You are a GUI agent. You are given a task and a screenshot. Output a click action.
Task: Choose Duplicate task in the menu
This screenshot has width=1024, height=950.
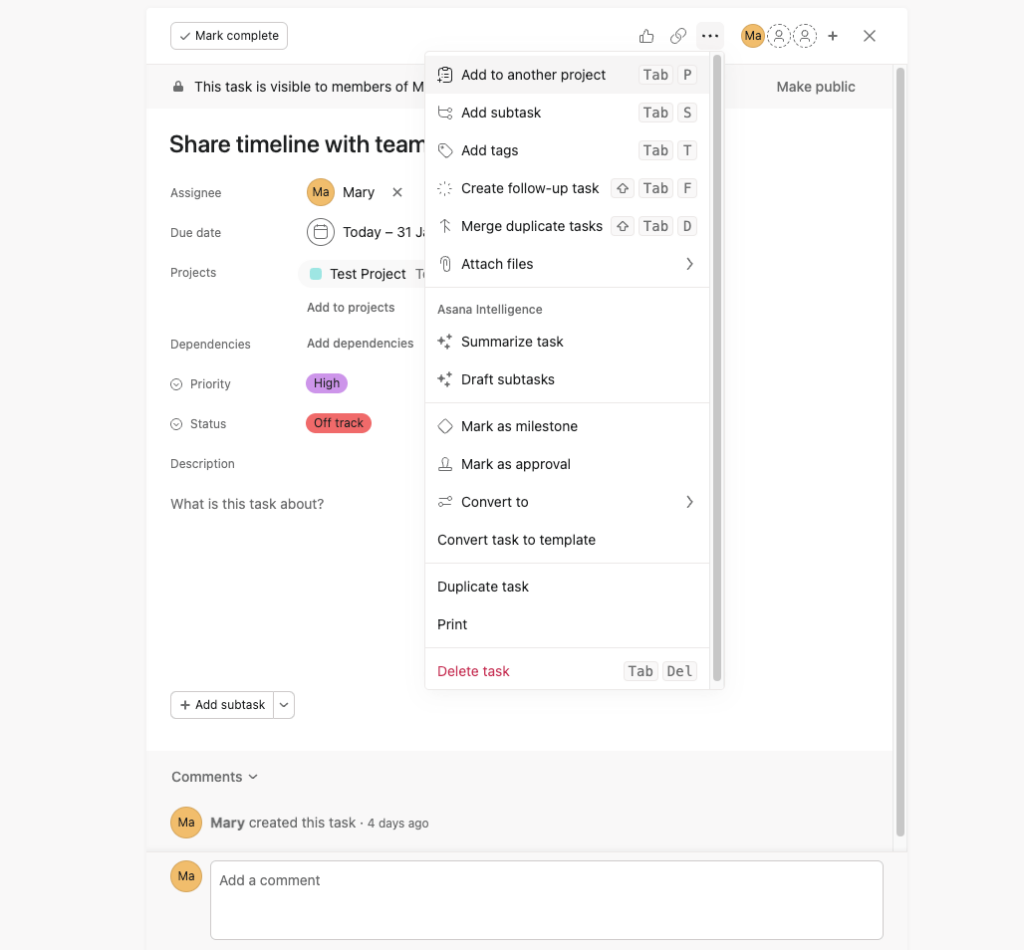(x=483, y=586)
